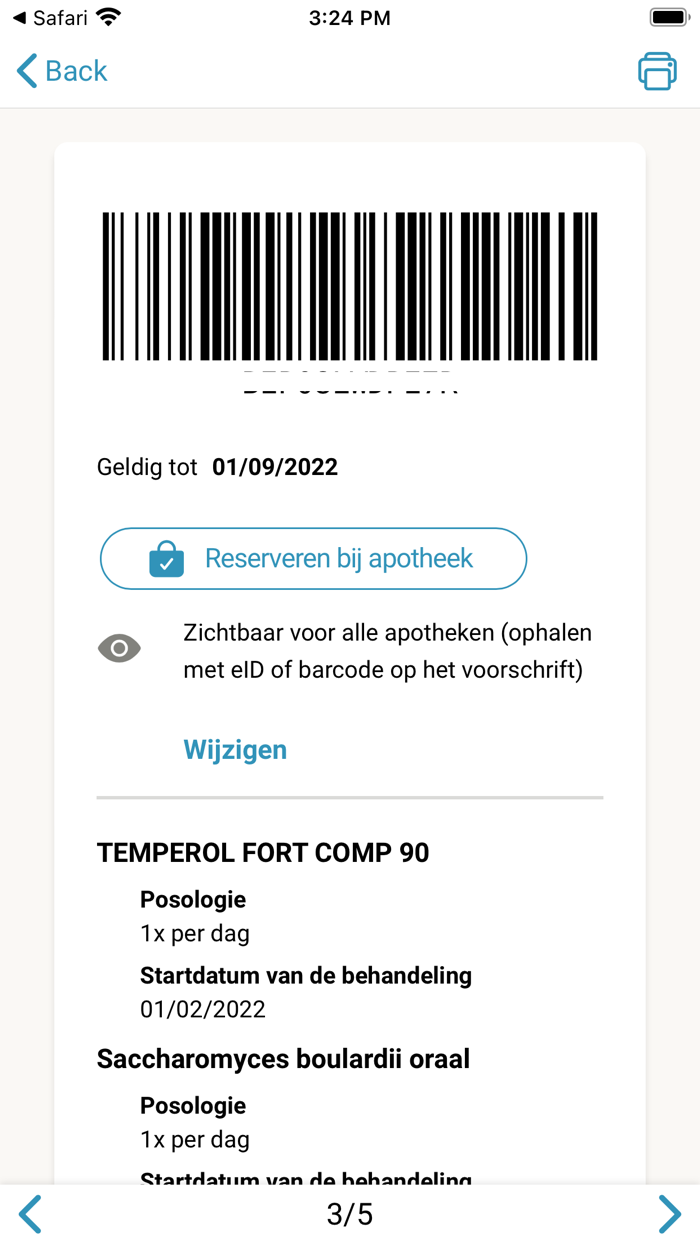Tap the Zichtbaar voor alle apotheken text

[x=387, y=651]
